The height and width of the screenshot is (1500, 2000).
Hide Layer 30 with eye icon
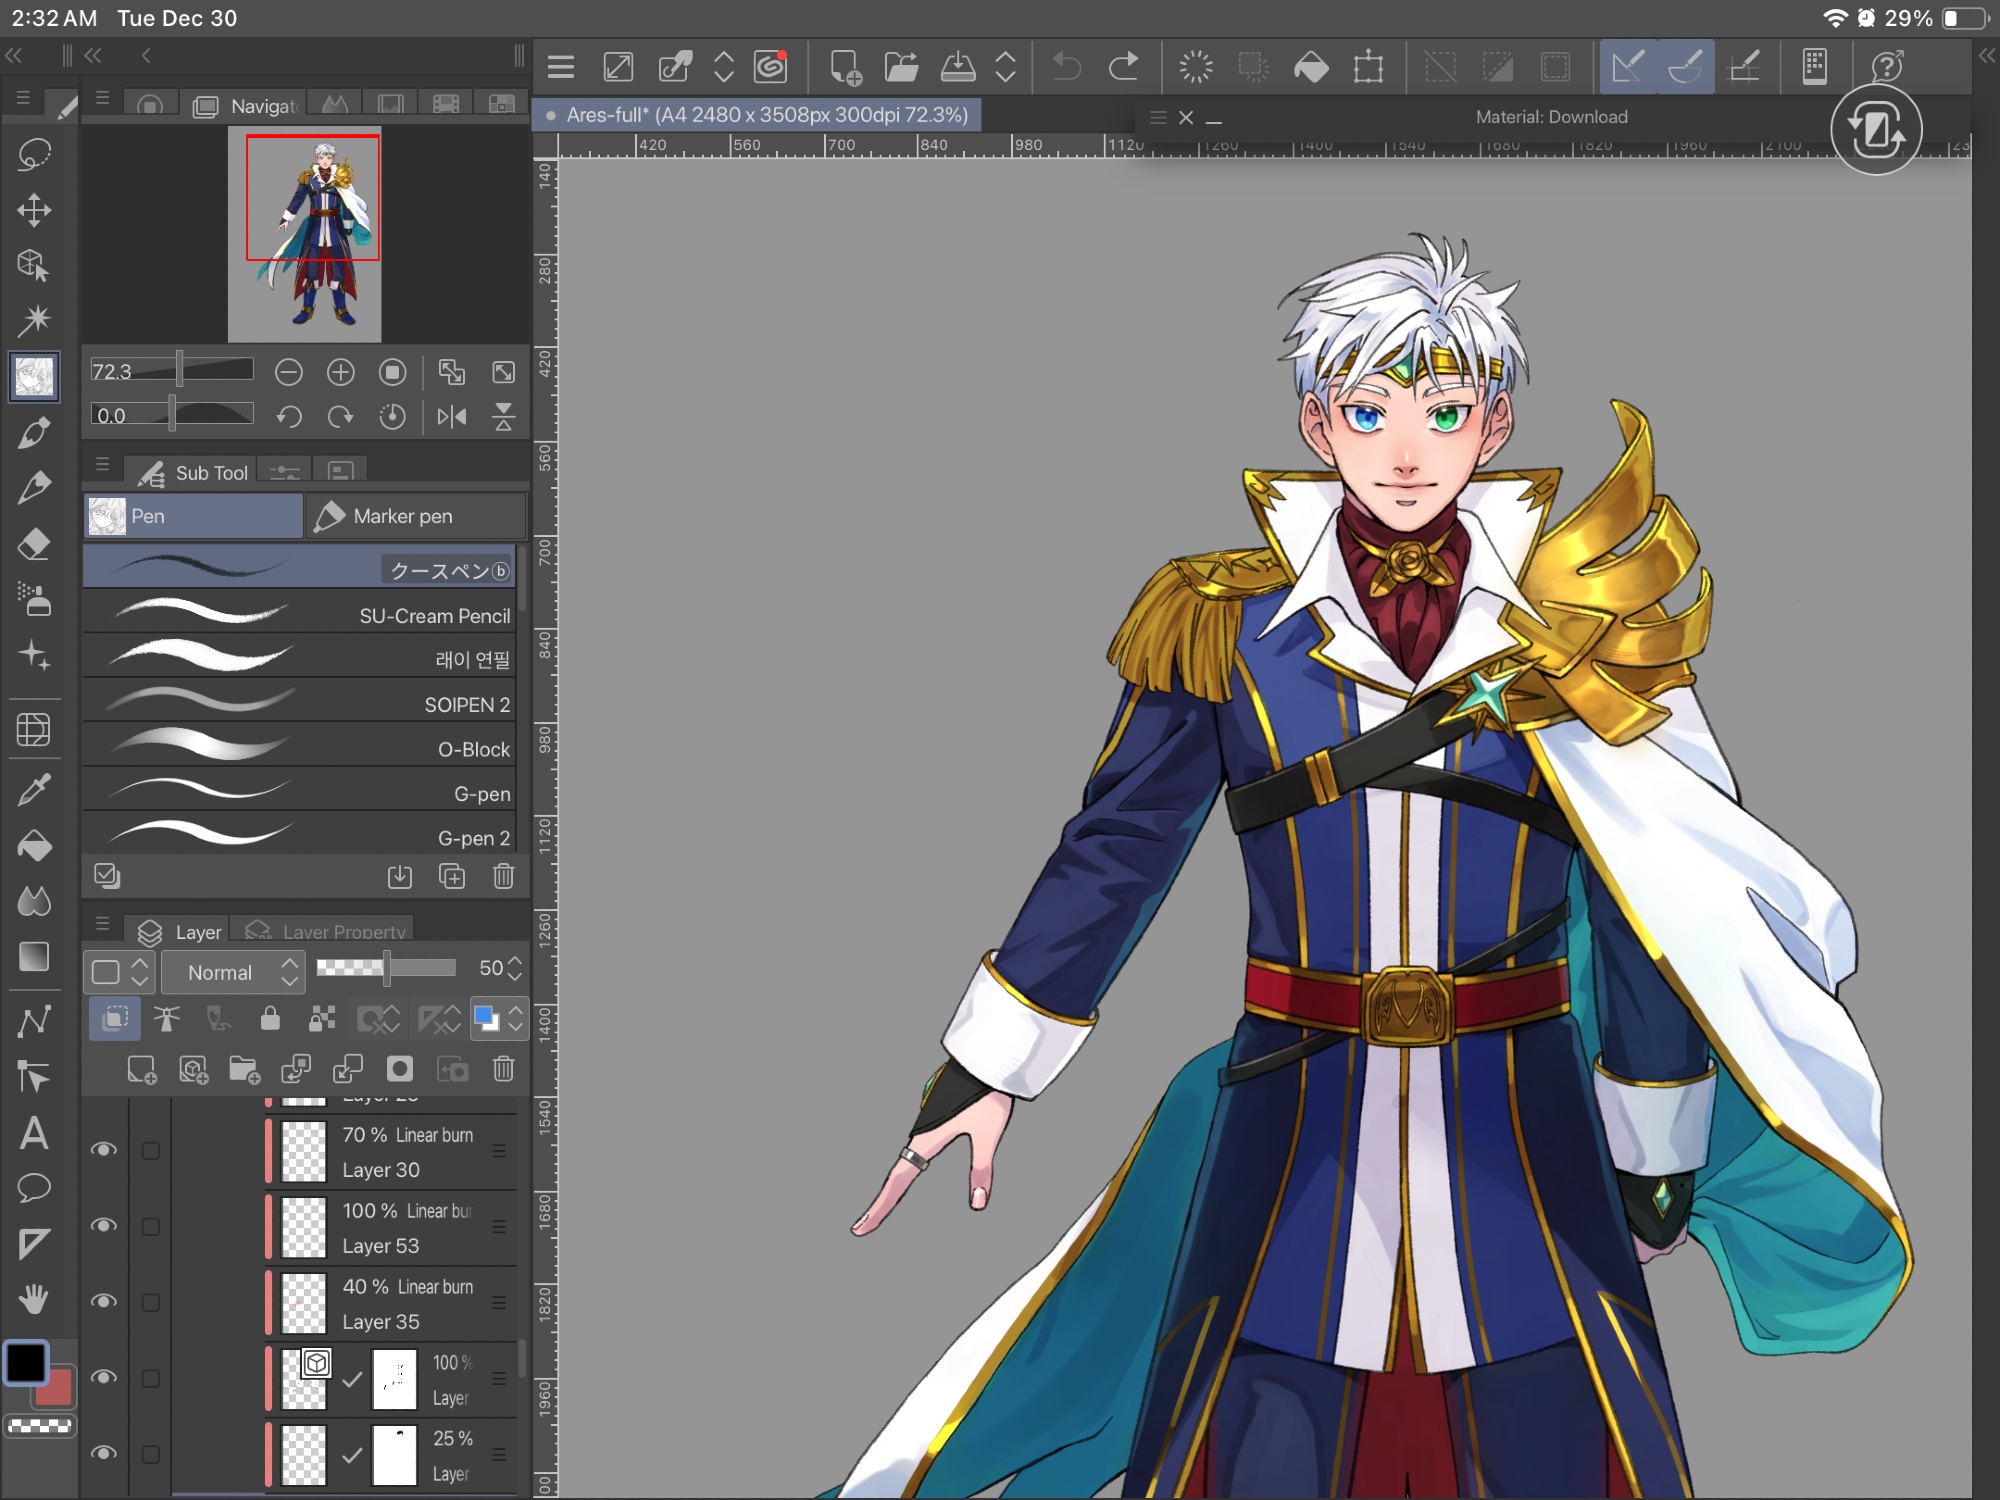[x=104, y=1150]
